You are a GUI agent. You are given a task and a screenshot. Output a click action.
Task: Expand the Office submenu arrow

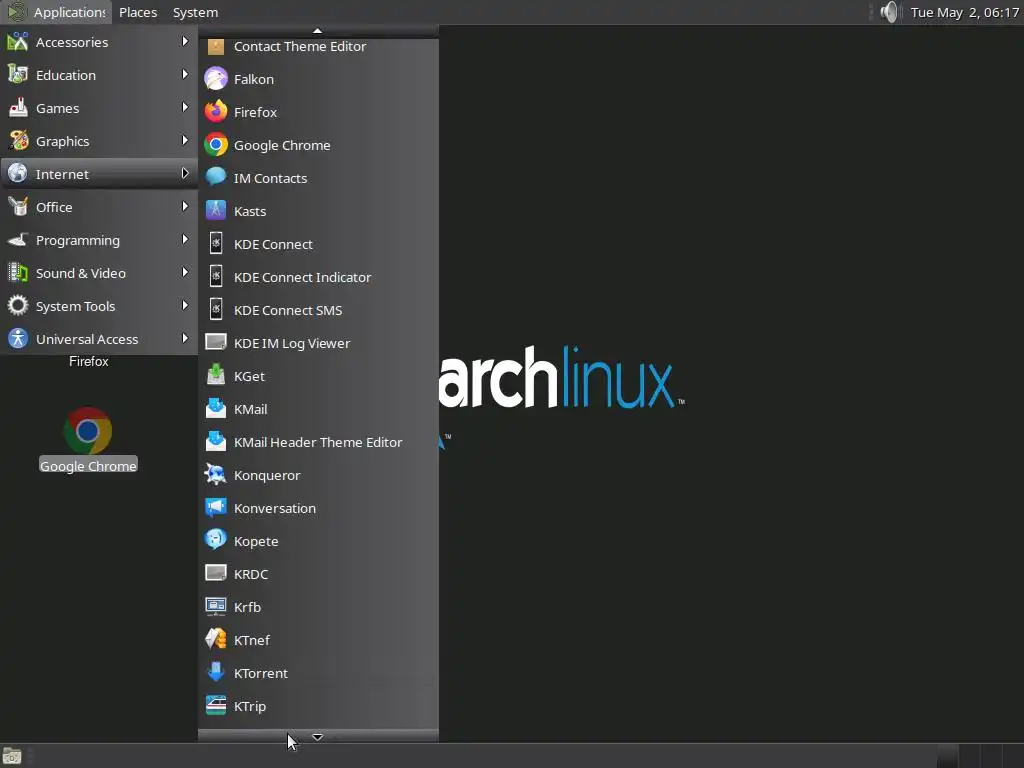(x=185, y=206)
